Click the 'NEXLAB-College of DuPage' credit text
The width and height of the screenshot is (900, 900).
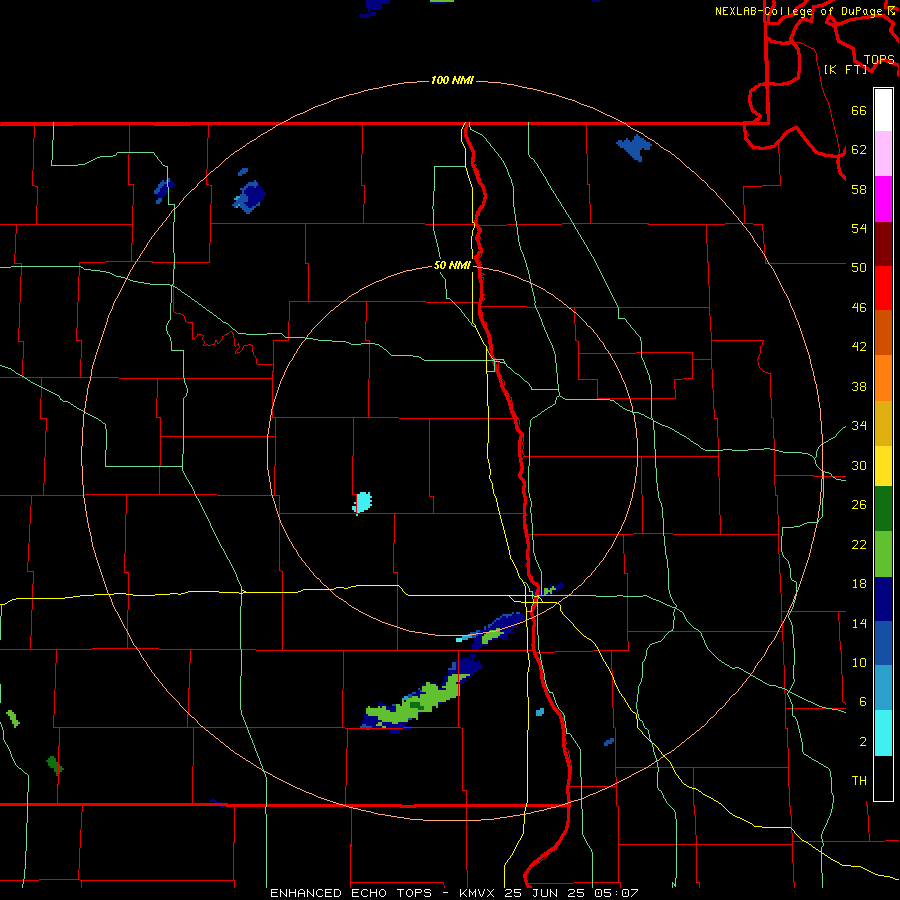(x=800, y=11)
